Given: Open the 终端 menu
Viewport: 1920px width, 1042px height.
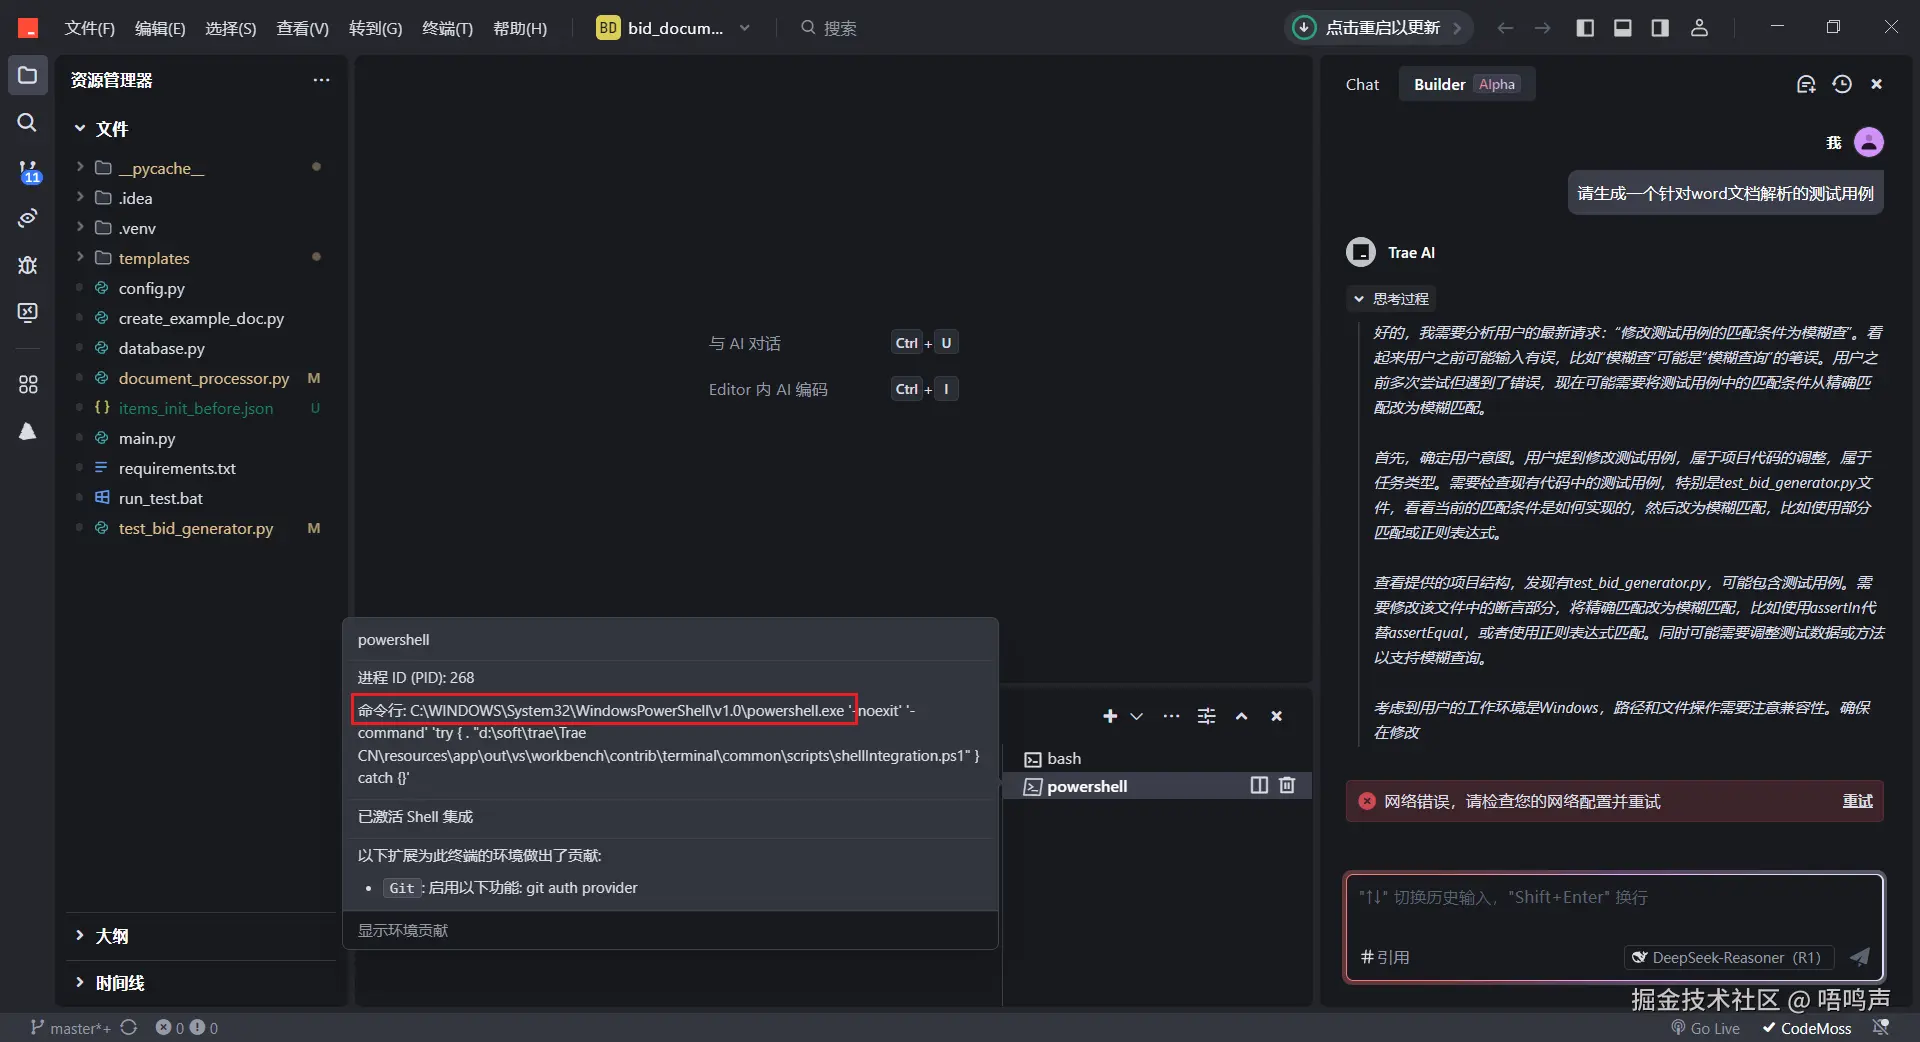Looking at the screenshot, I should tap(447, 28).
